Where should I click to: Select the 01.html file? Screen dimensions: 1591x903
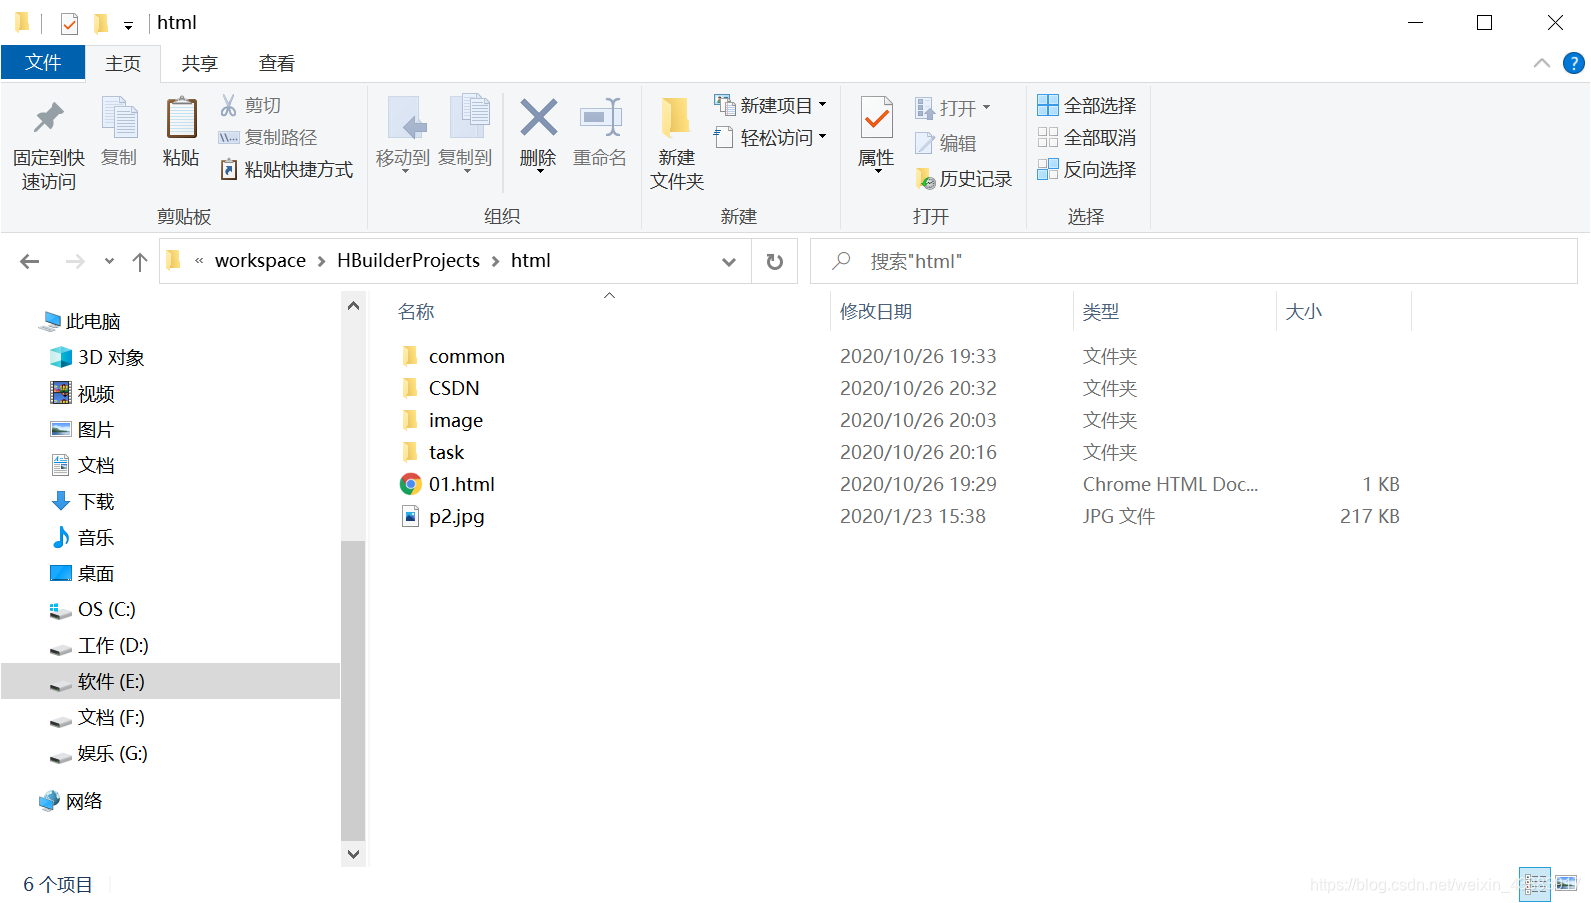447,484
